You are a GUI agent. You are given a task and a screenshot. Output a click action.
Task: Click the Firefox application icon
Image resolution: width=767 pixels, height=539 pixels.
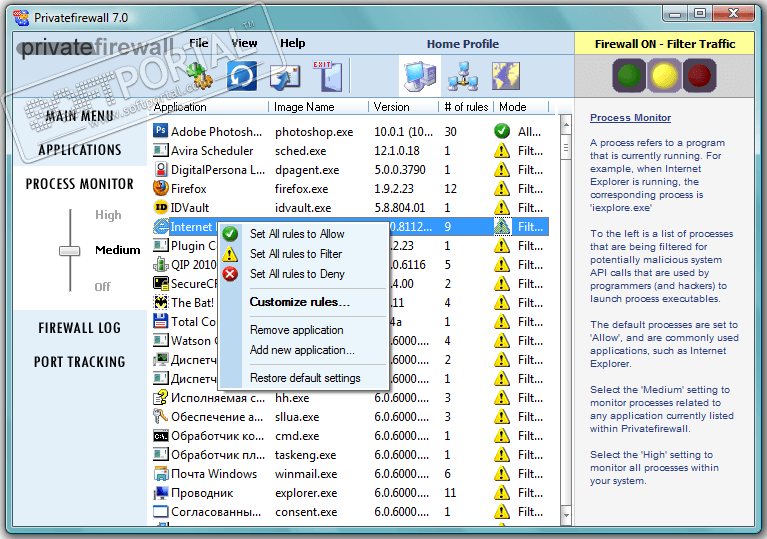coord(160,188)
